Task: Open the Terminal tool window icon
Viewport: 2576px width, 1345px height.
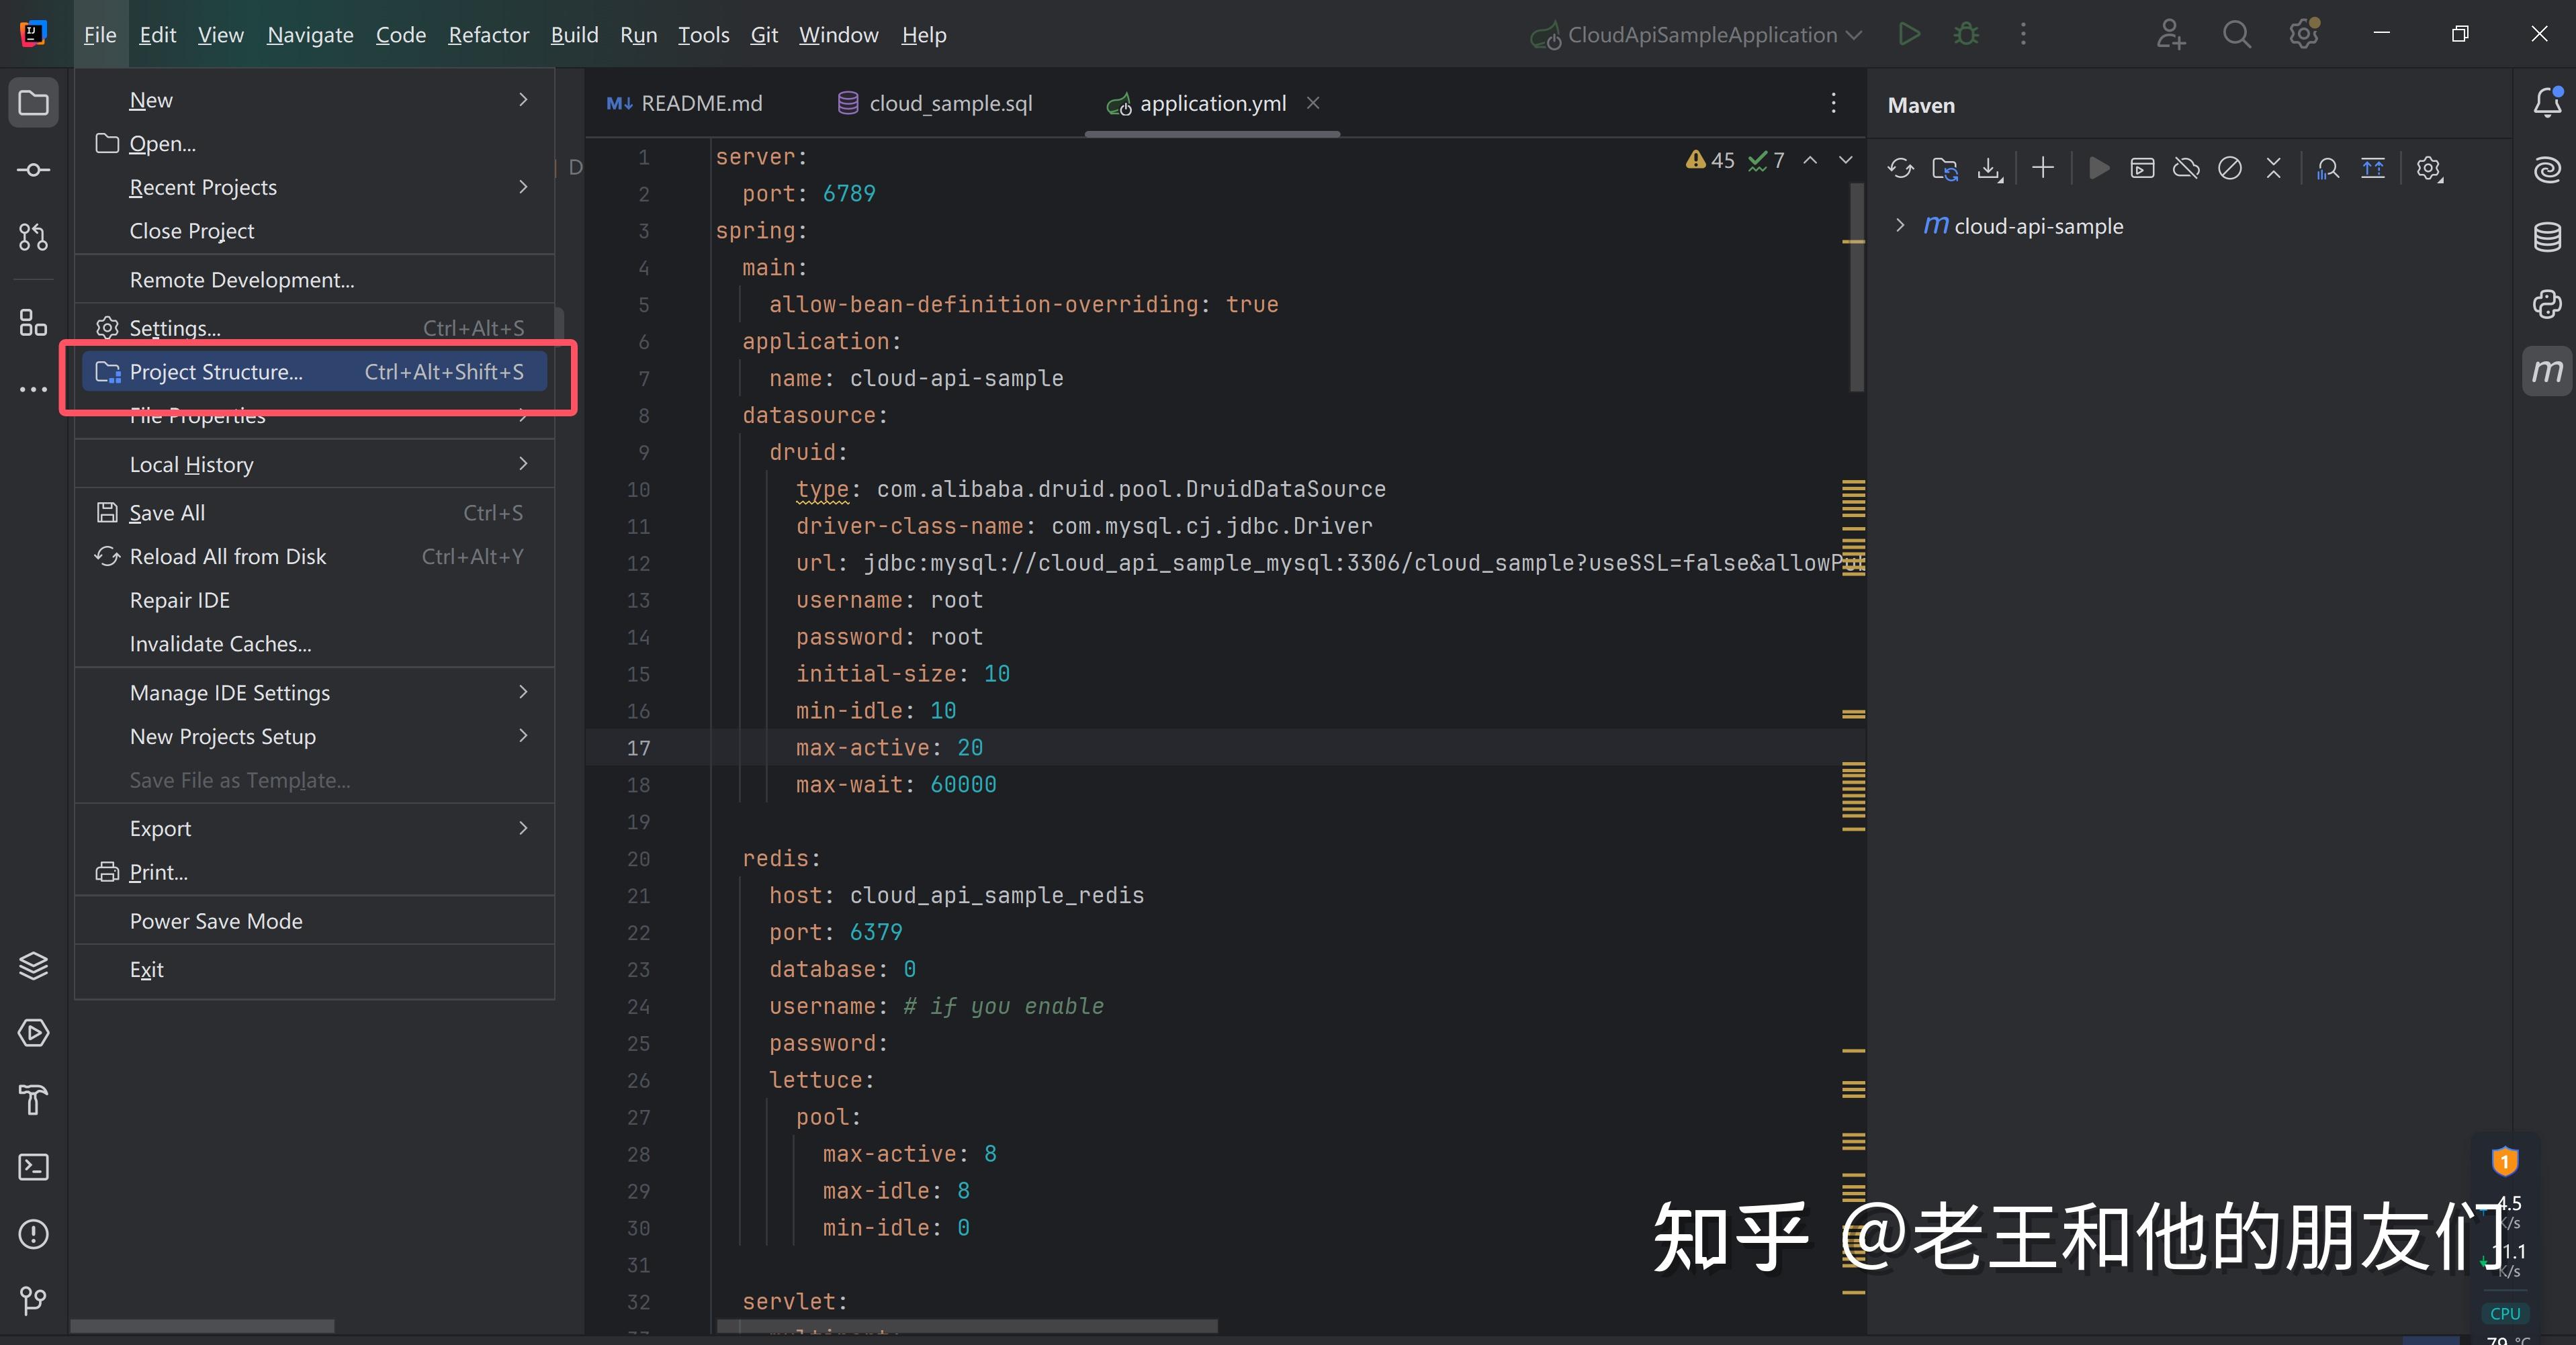Action: pos(33,1167)
